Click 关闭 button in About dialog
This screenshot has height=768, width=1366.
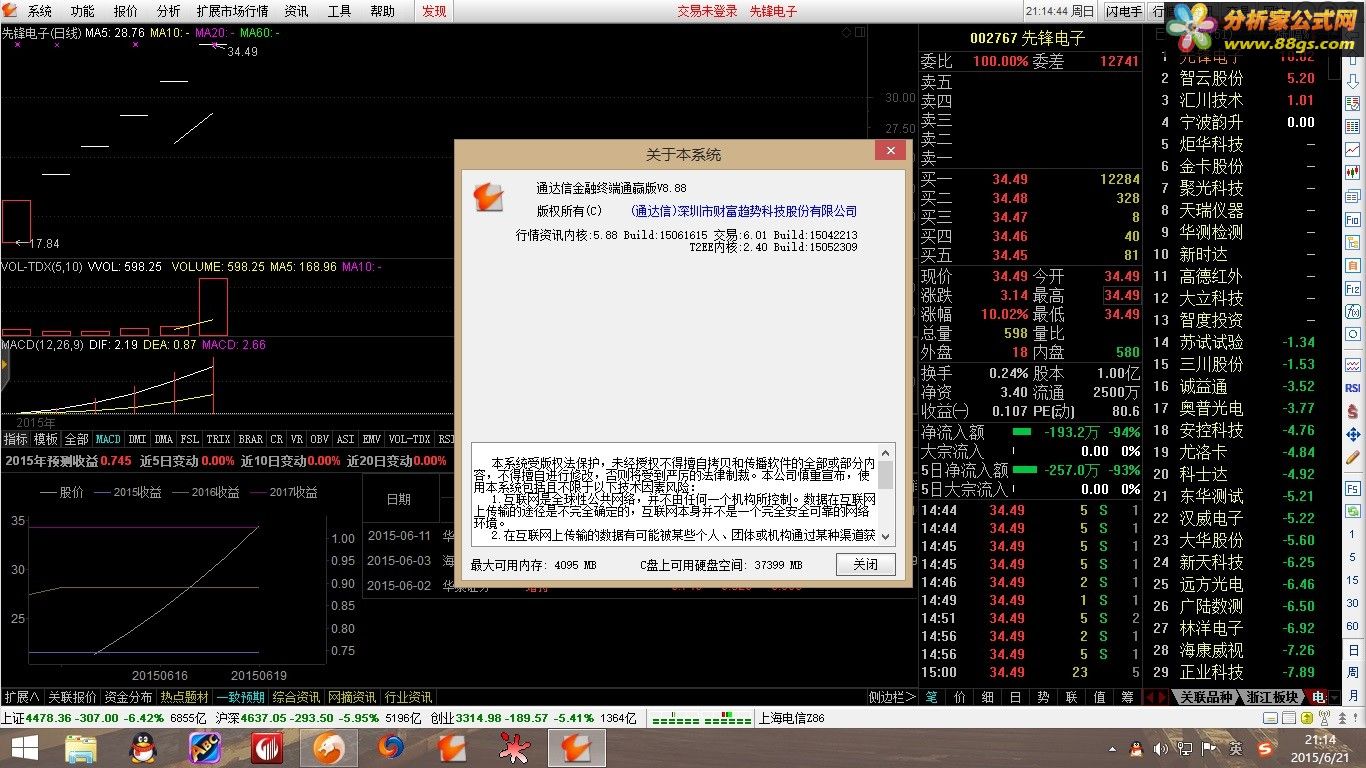click(x=866, y=564)
